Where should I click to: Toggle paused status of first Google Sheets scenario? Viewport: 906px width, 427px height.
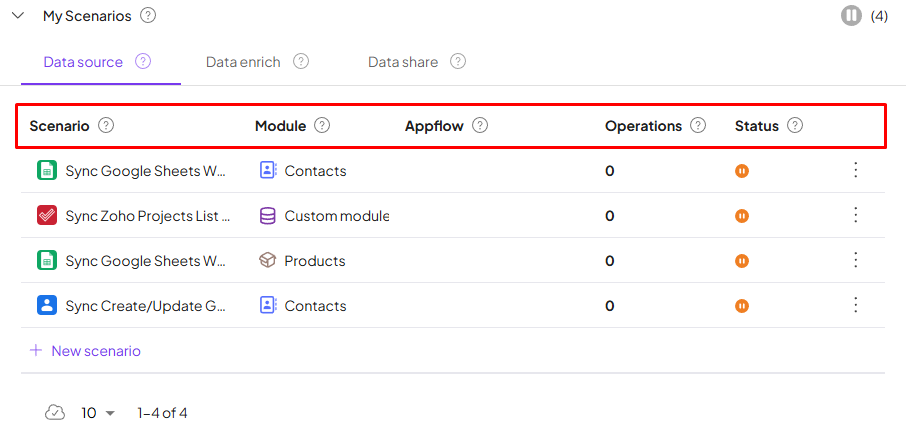click(x=742, y=171)
